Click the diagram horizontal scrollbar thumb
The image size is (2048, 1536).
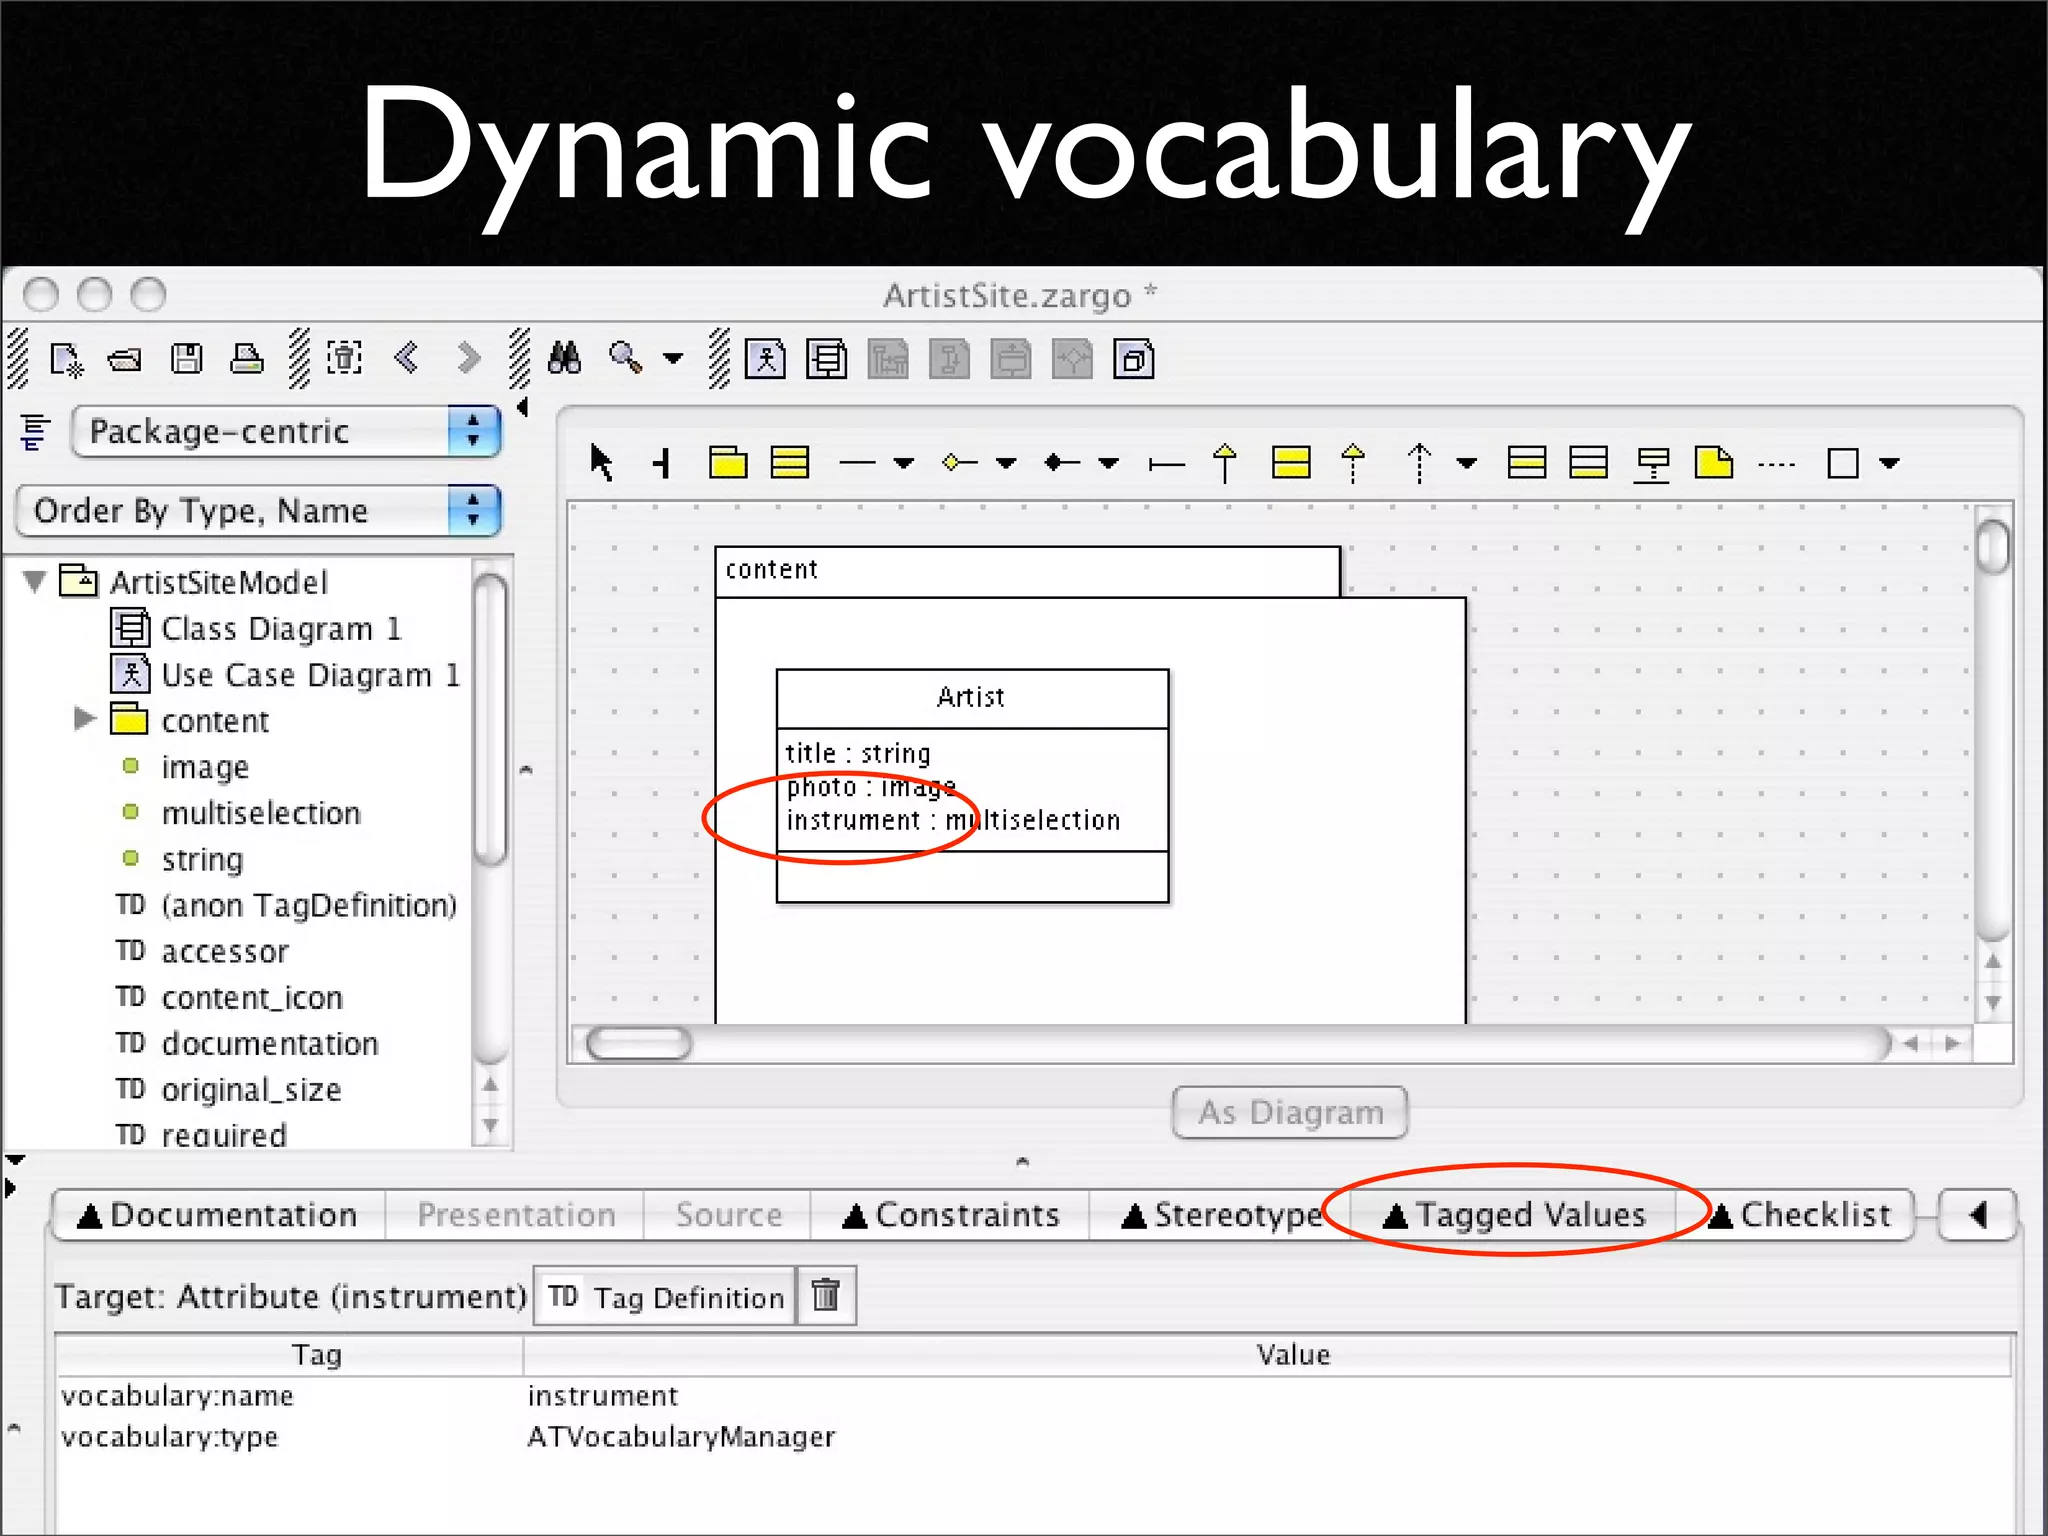(639, 1044)
